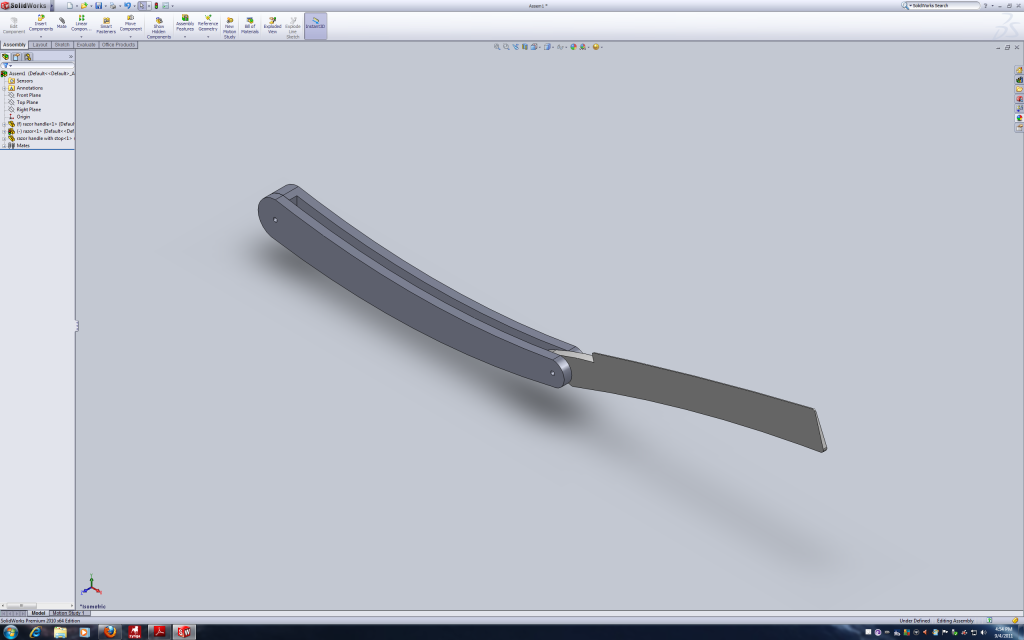The image size is (1024, 640).
Task: Click the Exploded View tool
Action: click(272, 25)
